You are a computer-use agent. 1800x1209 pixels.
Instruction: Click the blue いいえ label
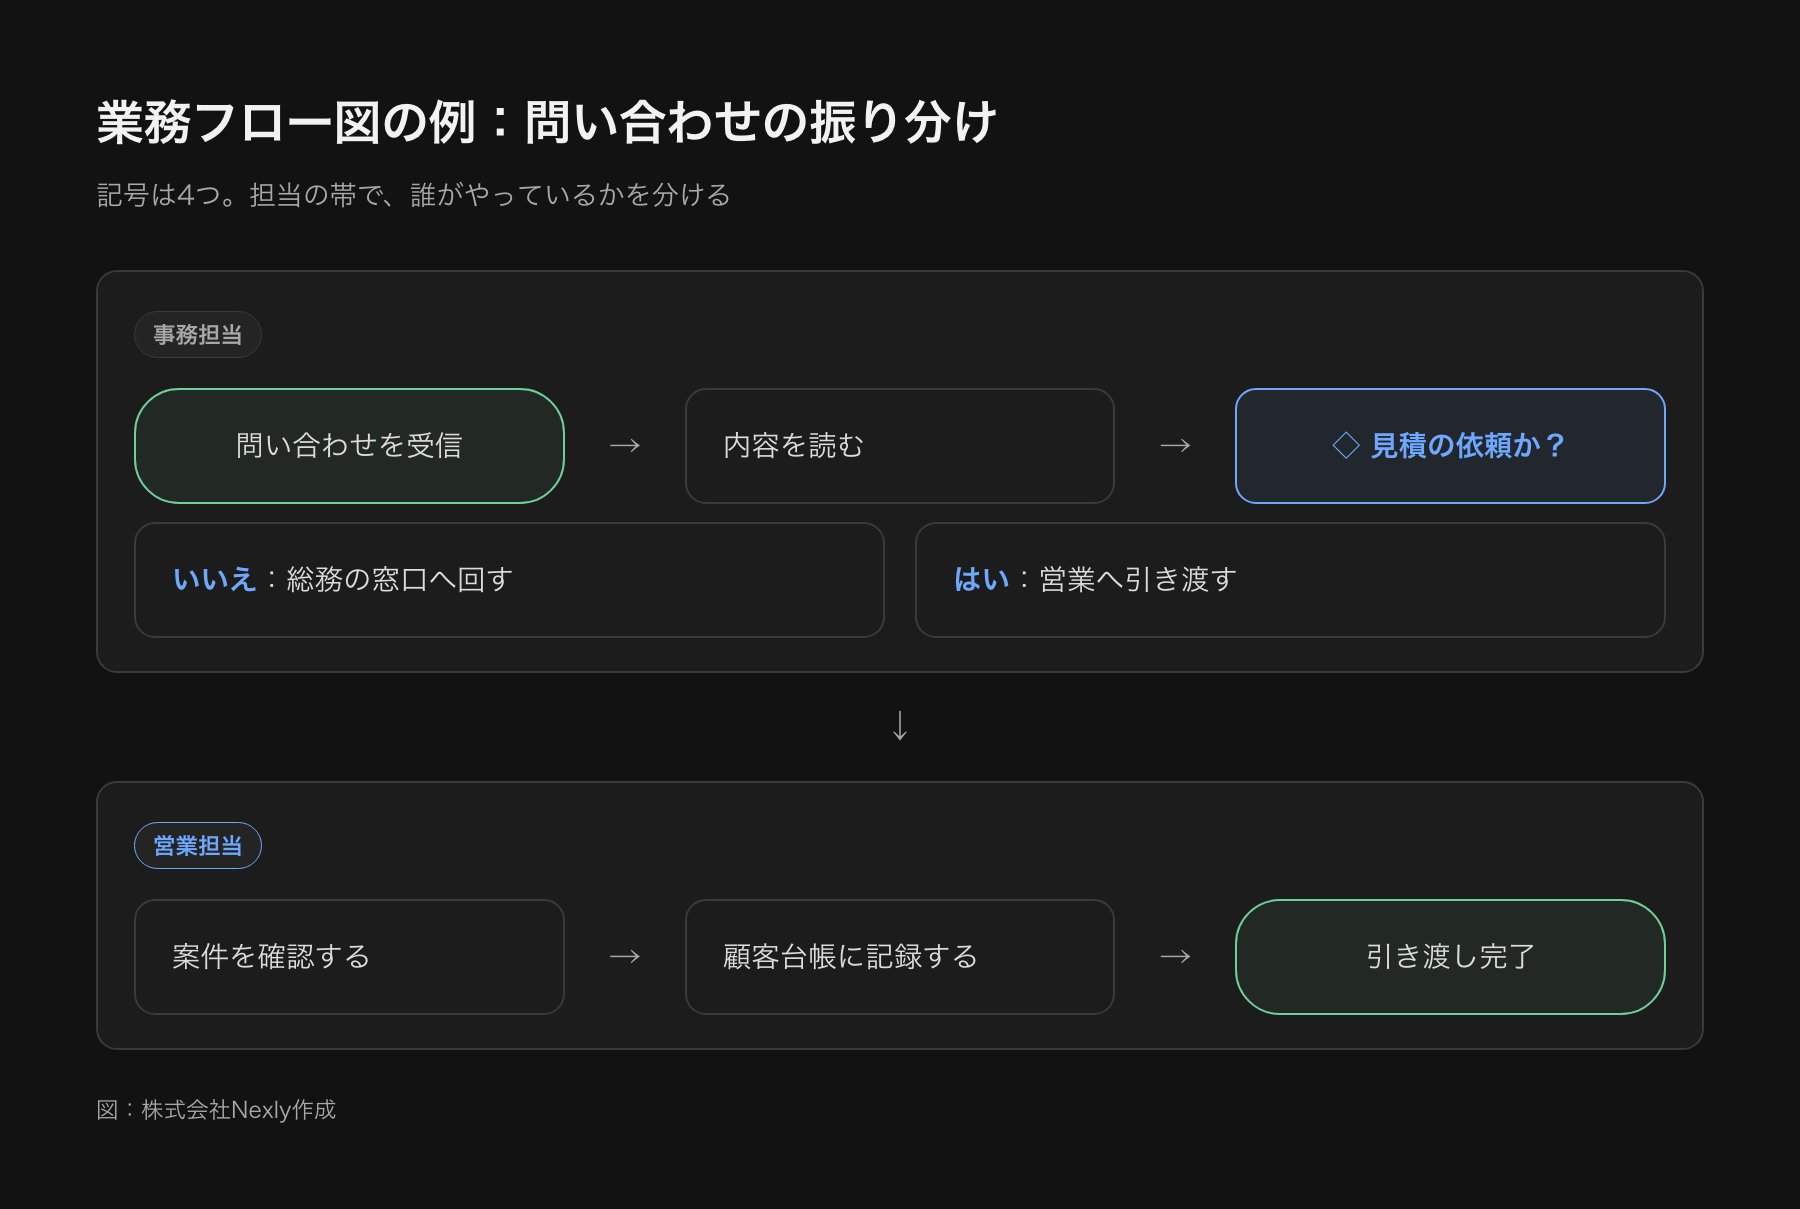(214, 580)
